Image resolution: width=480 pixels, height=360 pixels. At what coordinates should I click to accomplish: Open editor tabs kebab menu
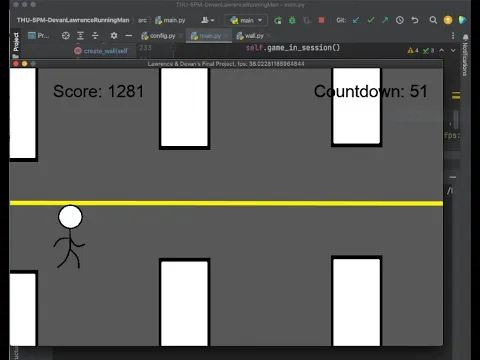tap(453, 36)
